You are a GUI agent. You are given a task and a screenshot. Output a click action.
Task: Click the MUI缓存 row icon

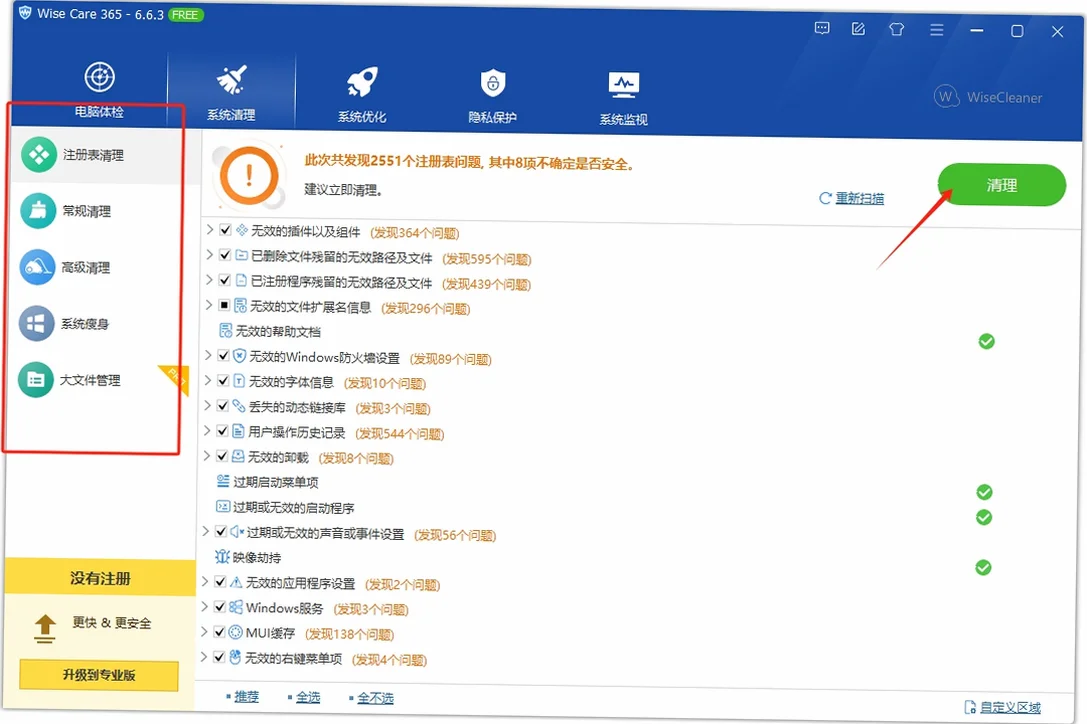point(236,632)
